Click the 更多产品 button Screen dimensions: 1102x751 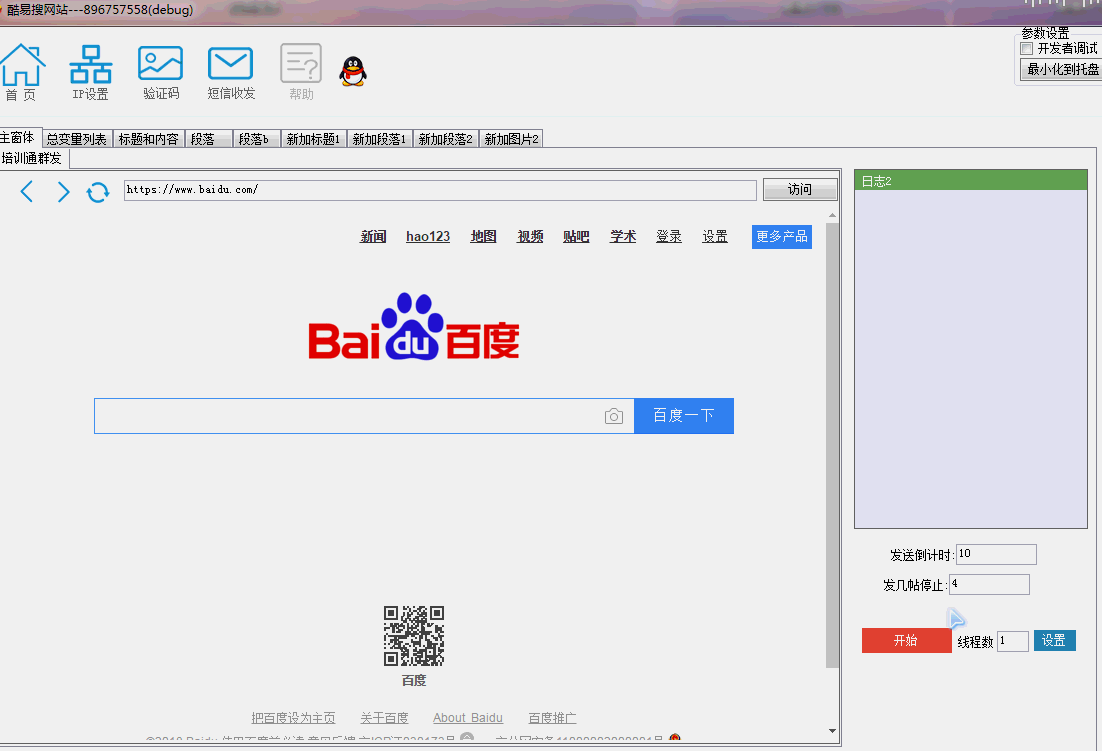(x=782, y=237)
